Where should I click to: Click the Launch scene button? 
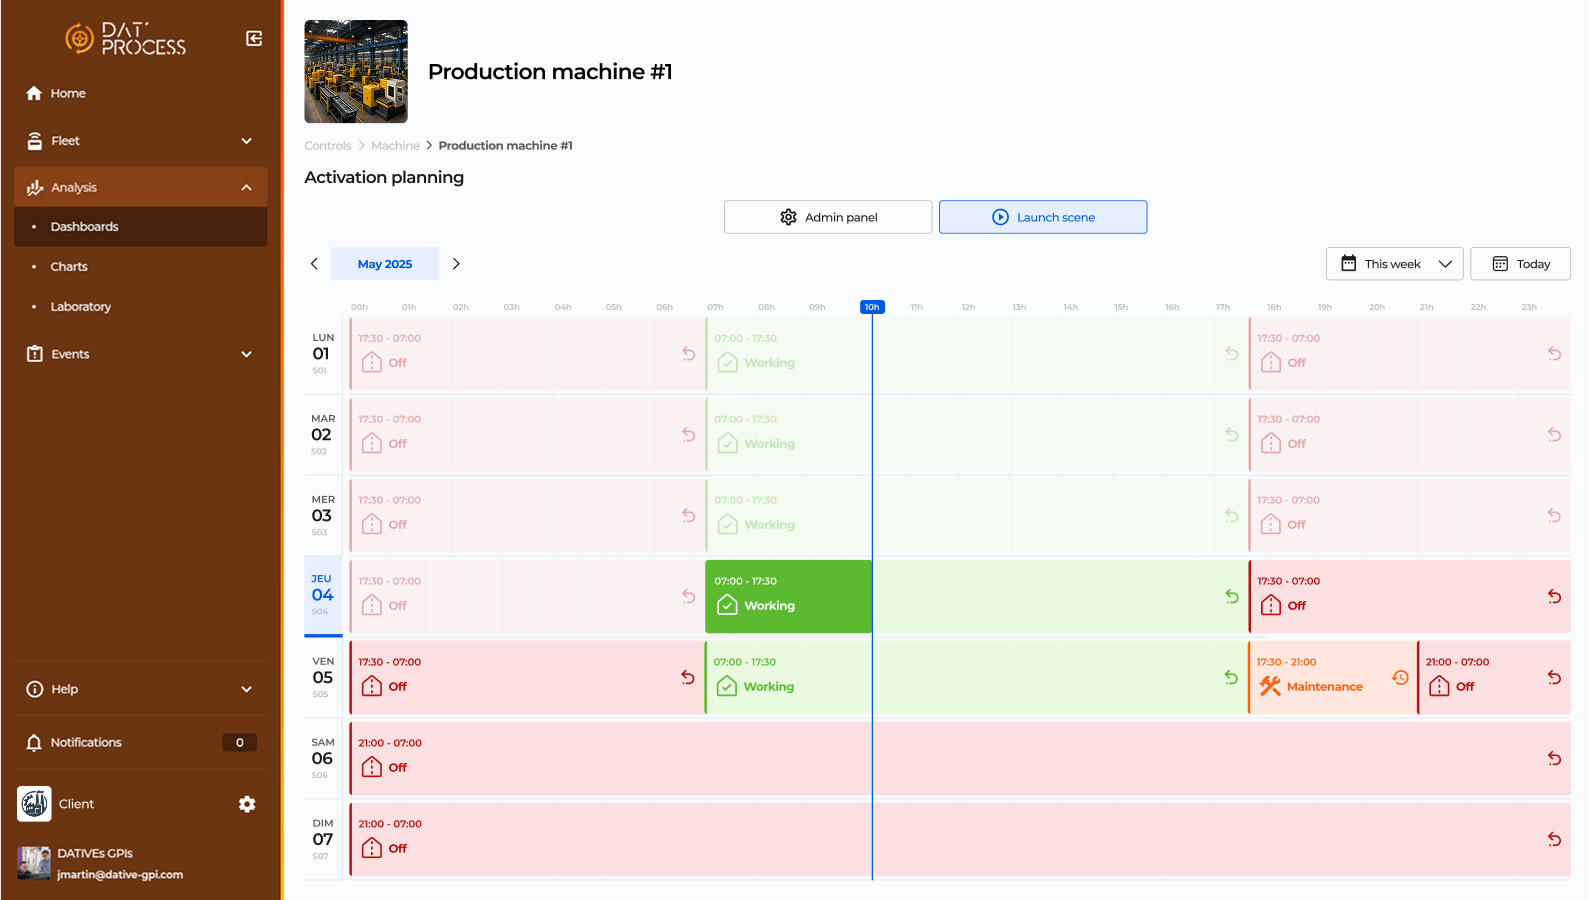click(x=1042, y=217)
